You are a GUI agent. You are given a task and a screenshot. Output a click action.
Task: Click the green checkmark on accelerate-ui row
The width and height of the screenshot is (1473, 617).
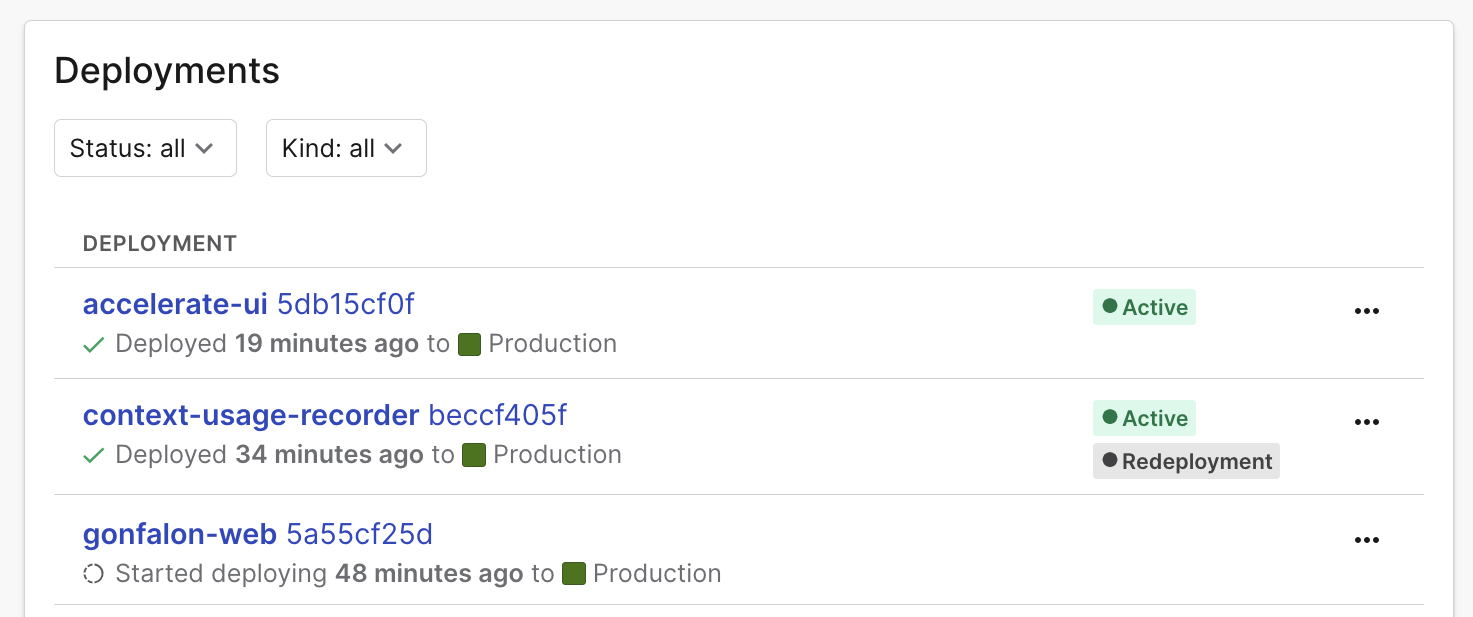coord(94,345)
